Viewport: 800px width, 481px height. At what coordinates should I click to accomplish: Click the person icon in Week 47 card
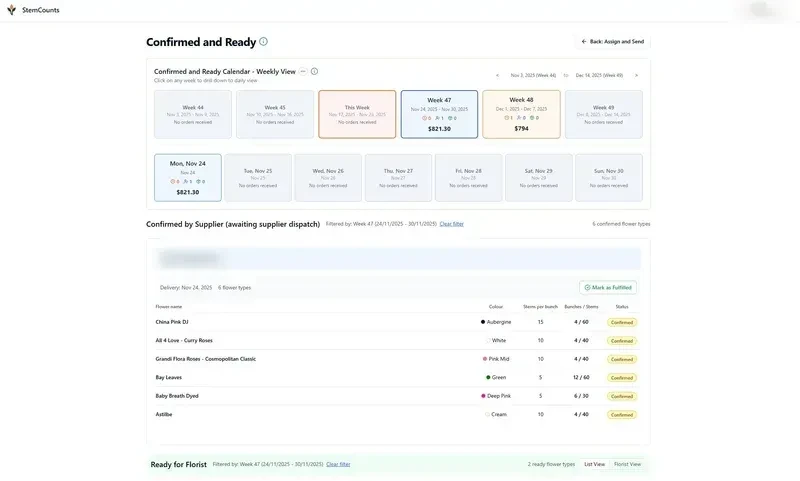click(x=437, y=118)
